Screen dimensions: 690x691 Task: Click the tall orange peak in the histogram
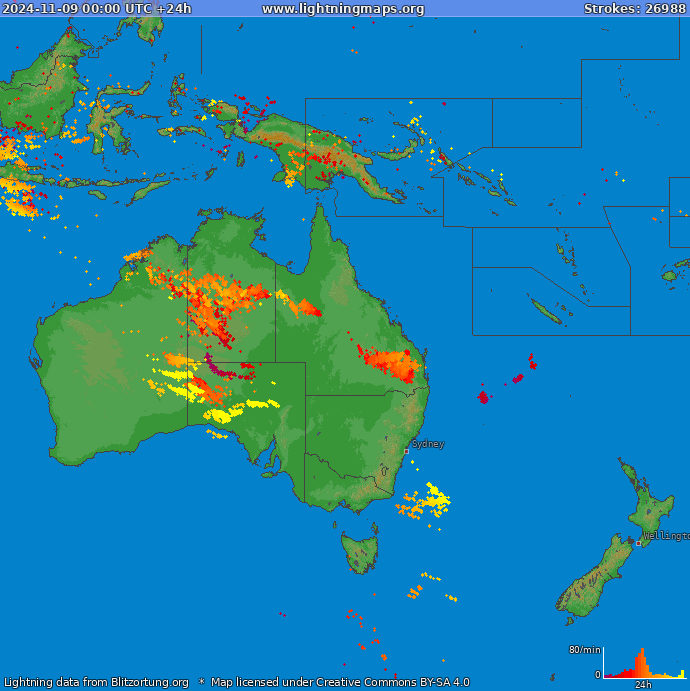point(641,662)
